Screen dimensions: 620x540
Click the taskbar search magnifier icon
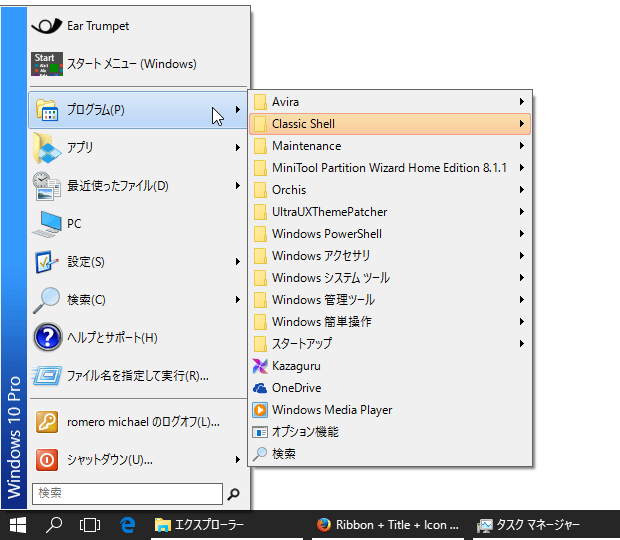point(54,525)
